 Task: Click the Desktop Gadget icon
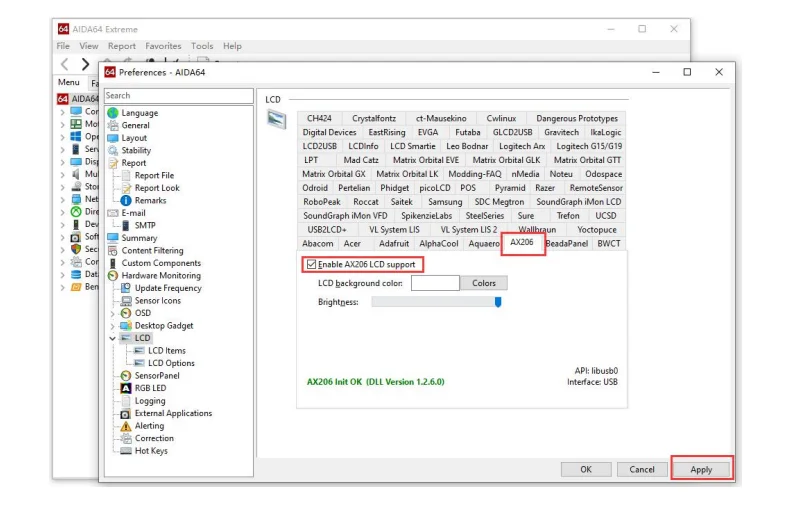click(126, 326)
